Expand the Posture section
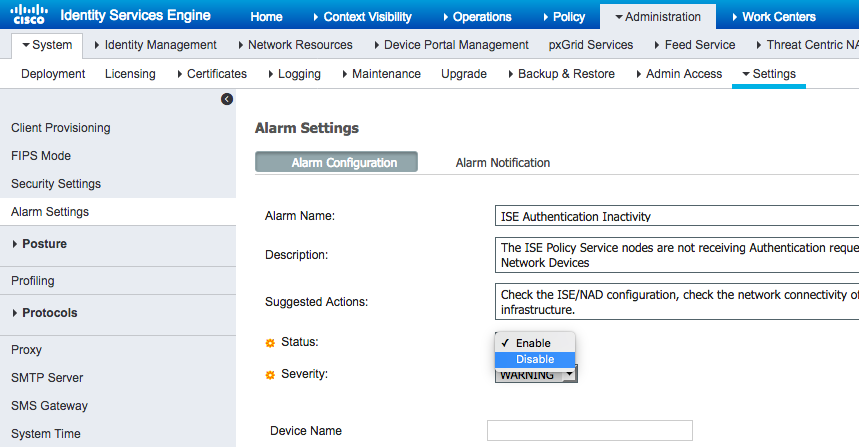859x447 pixels. coord(39,244)
